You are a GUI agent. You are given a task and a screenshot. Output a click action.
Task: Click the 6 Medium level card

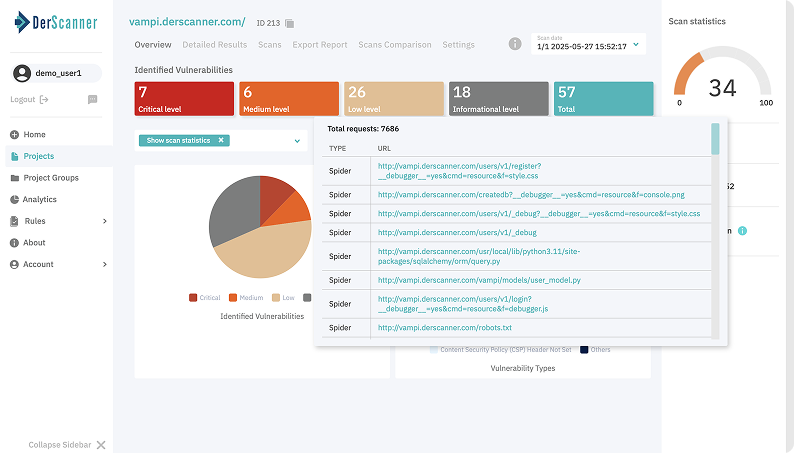(289, 99)
